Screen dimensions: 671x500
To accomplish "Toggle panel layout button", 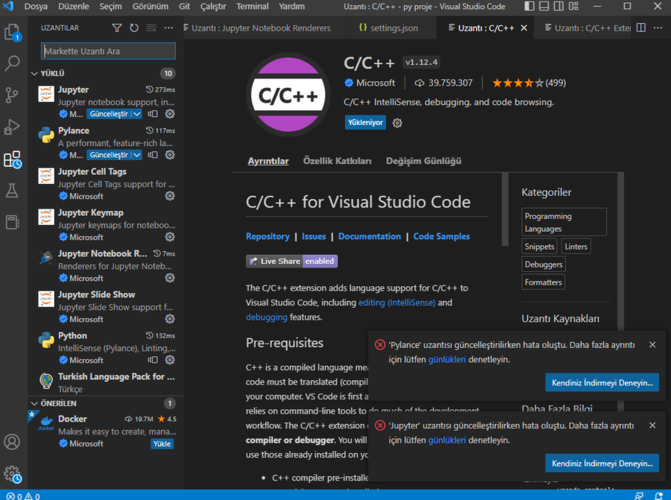I will tap(544, 6).
